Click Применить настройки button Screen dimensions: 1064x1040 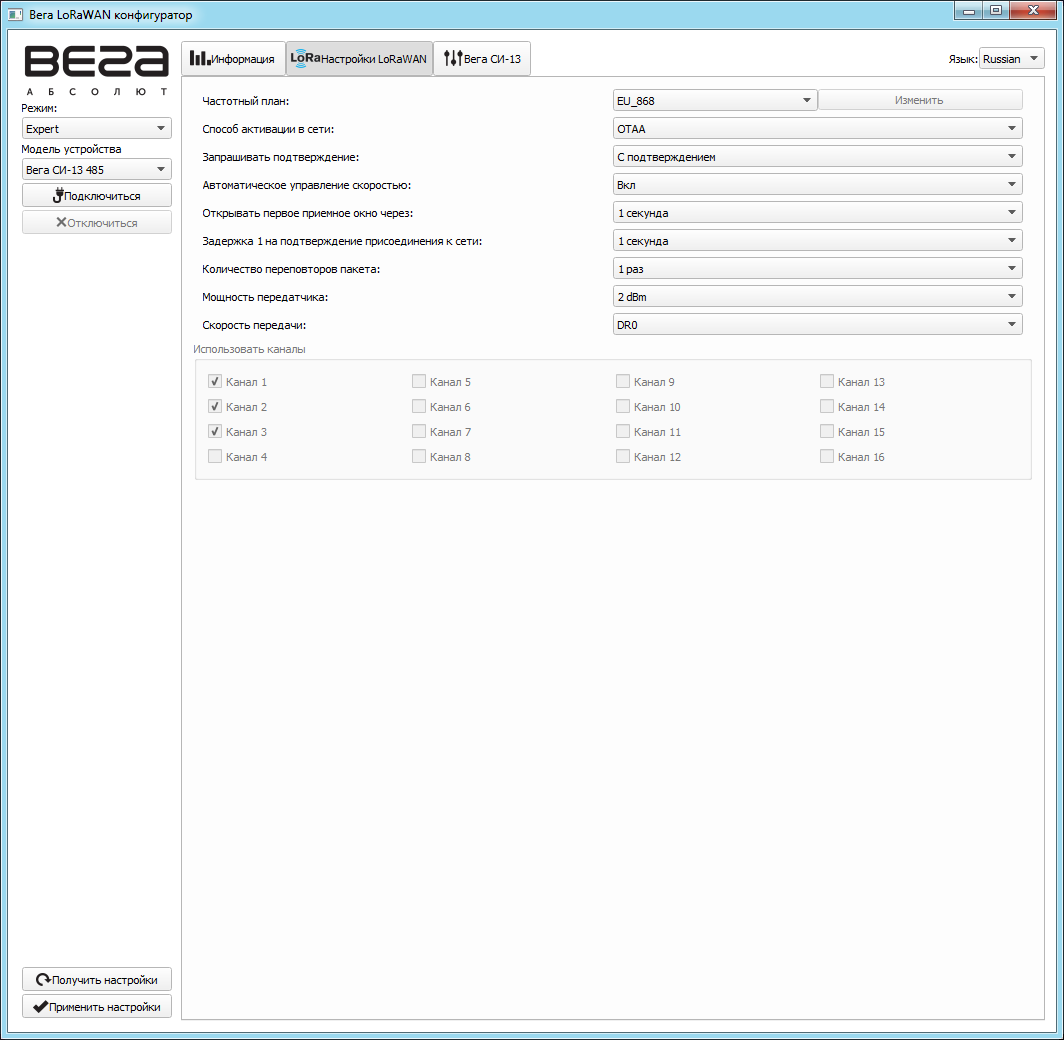pos(96,1006)
